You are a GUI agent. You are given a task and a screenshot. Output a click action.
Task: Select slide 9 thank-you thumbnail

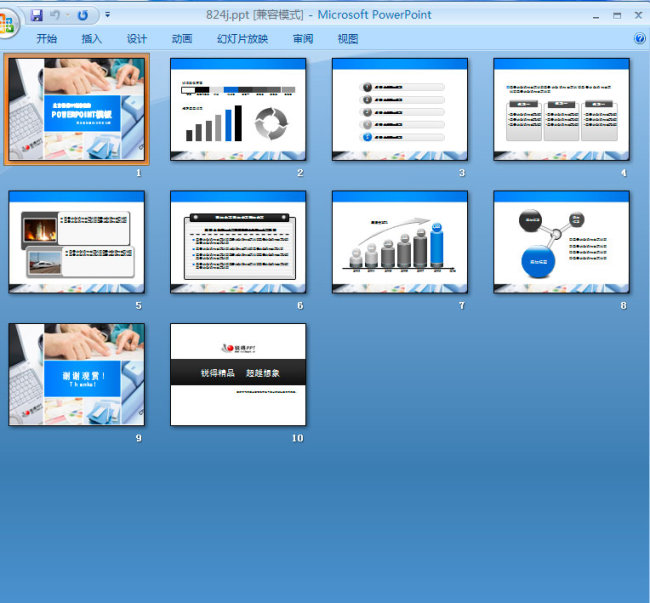(x=77, y=375)
